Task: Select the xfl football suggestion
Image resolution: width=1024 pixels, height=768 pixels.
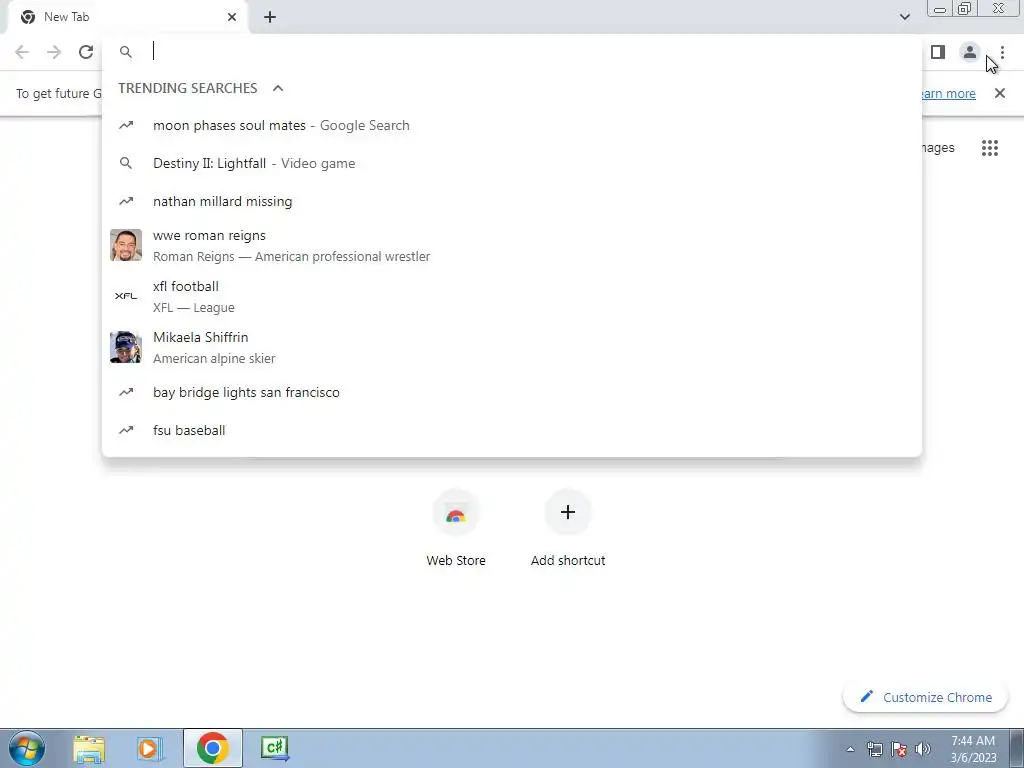Action: (512, 296)
